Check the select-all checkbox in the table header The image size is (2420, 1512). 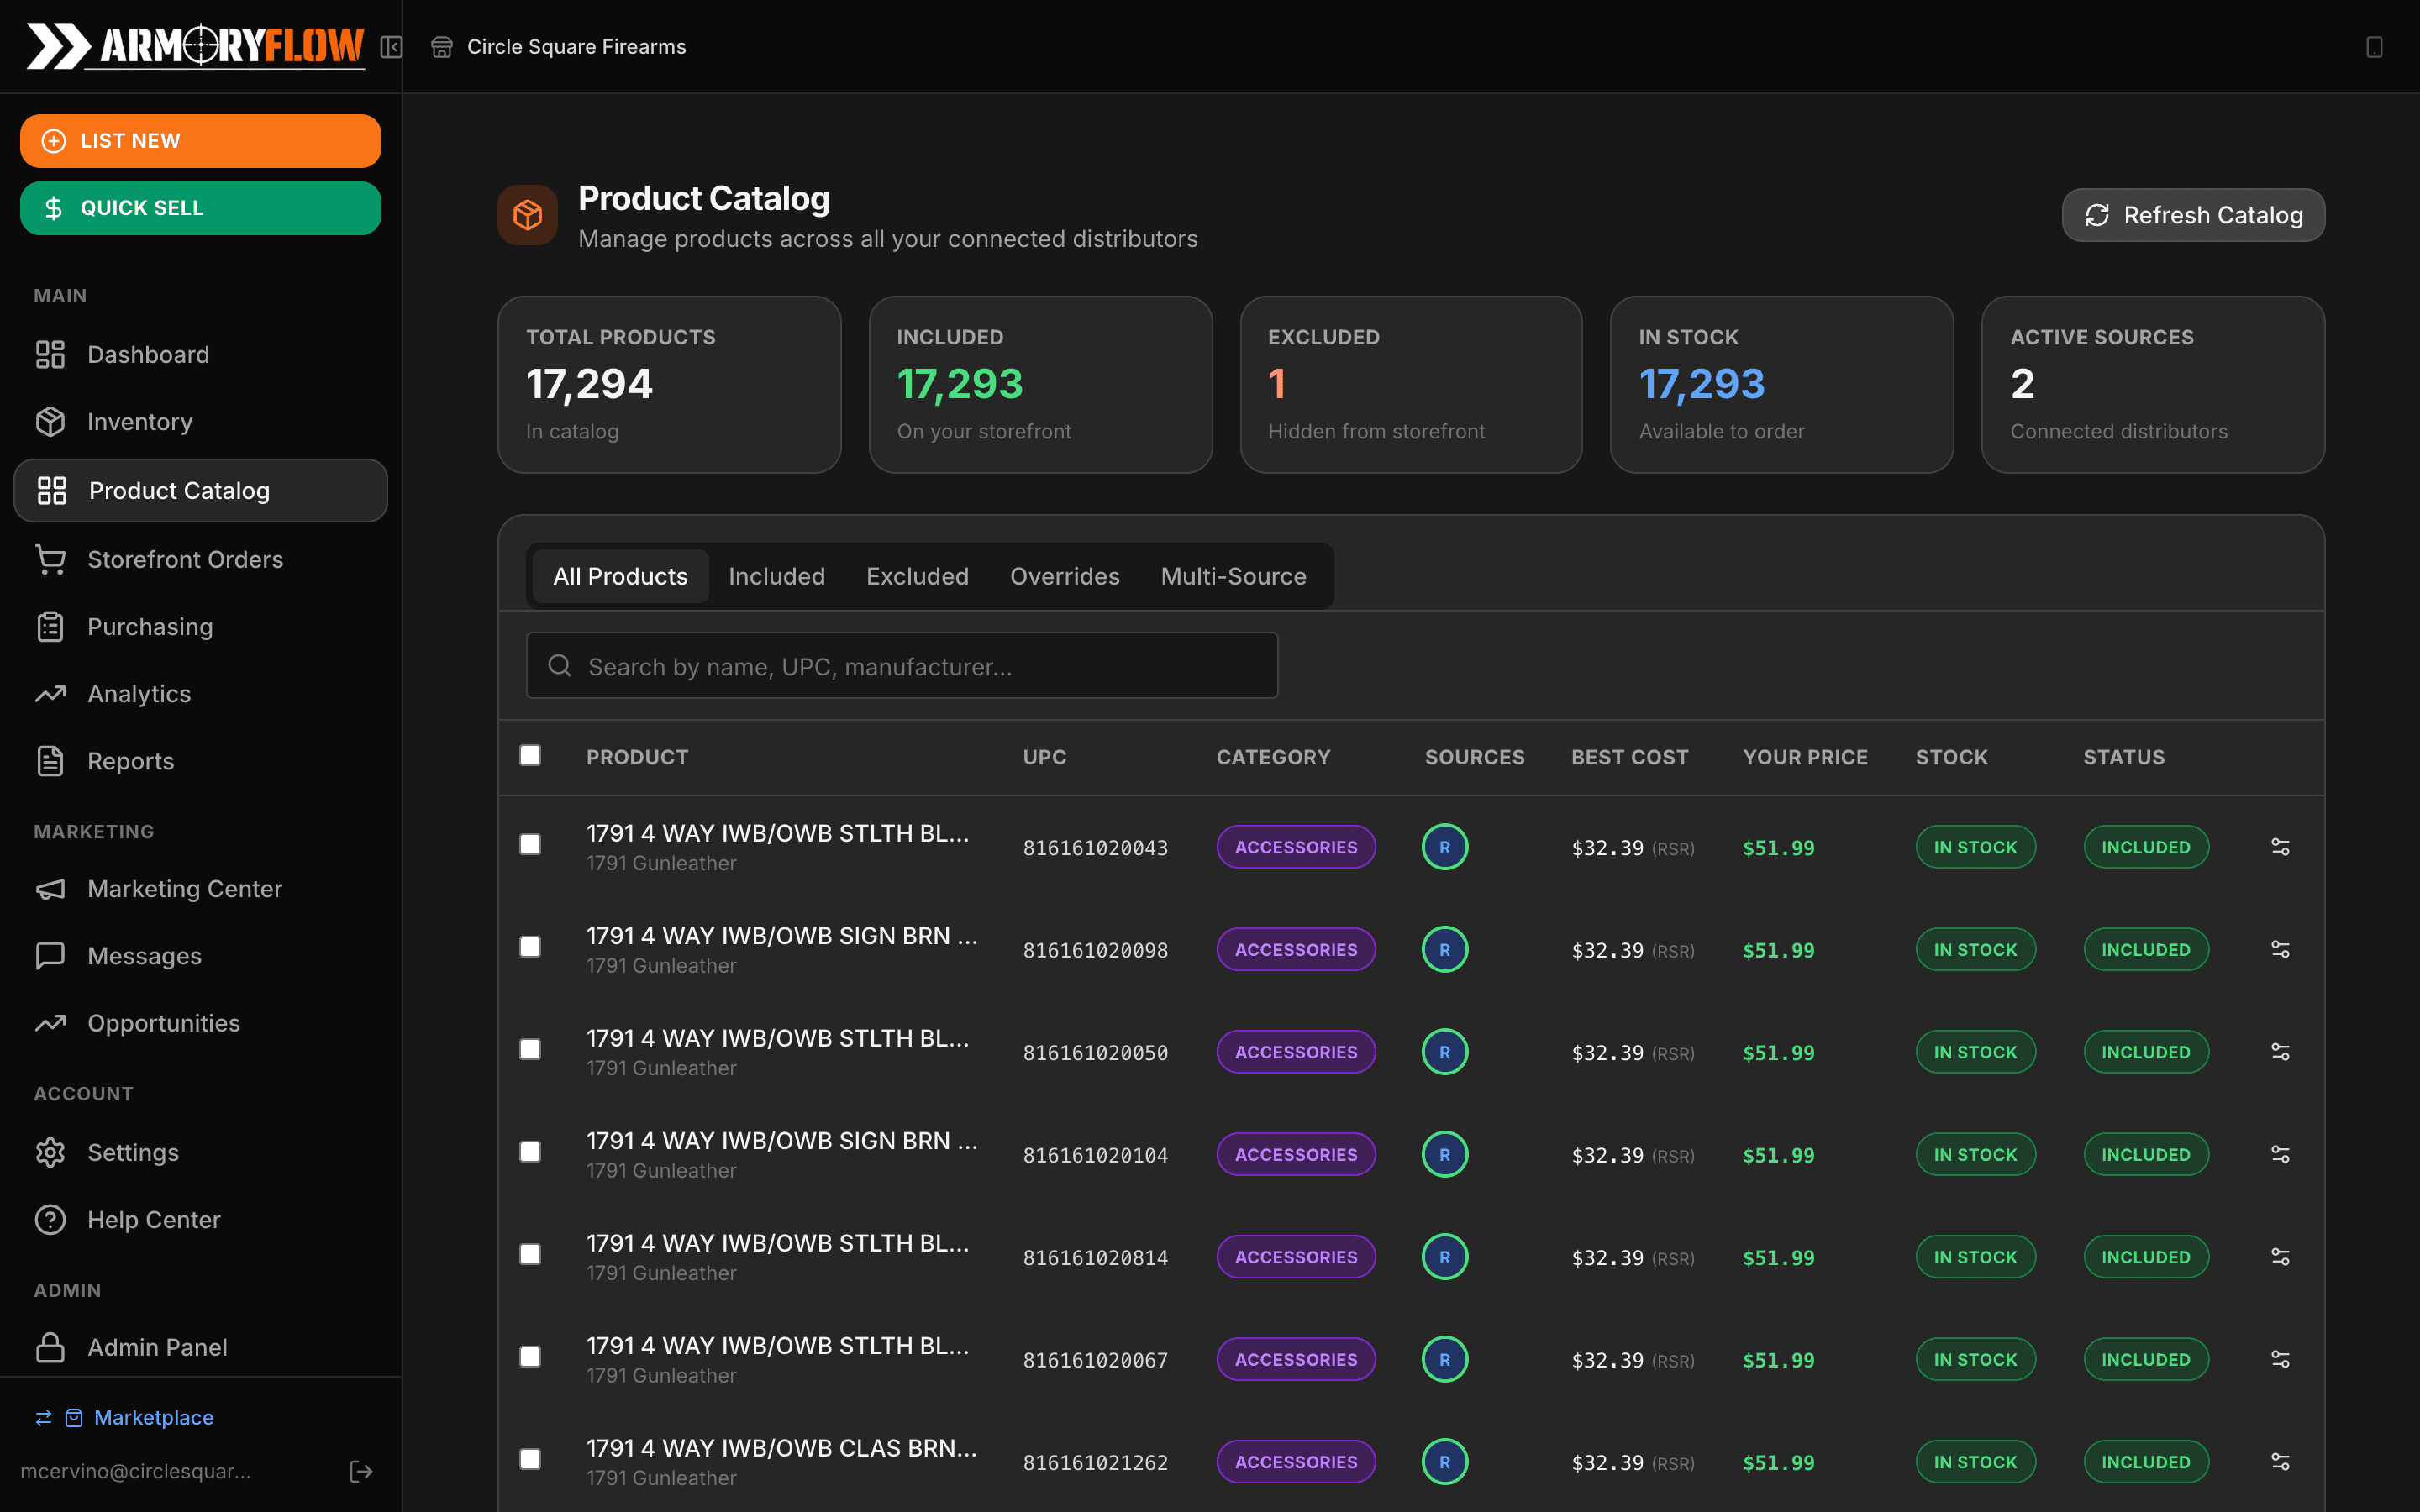[530, 757]
